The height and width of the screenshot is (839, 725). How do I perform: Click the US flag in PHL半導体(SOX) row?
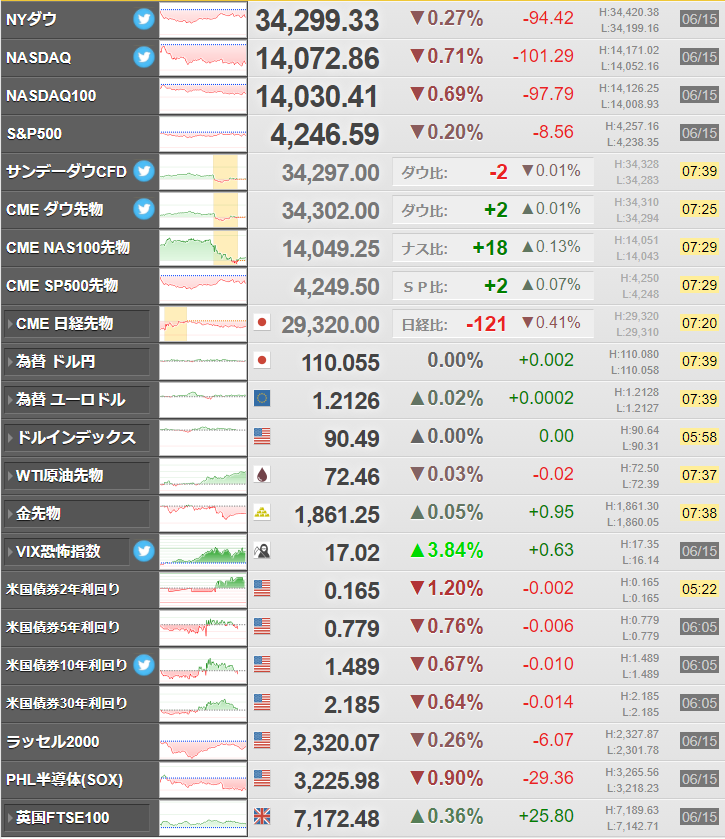[262, 779]
